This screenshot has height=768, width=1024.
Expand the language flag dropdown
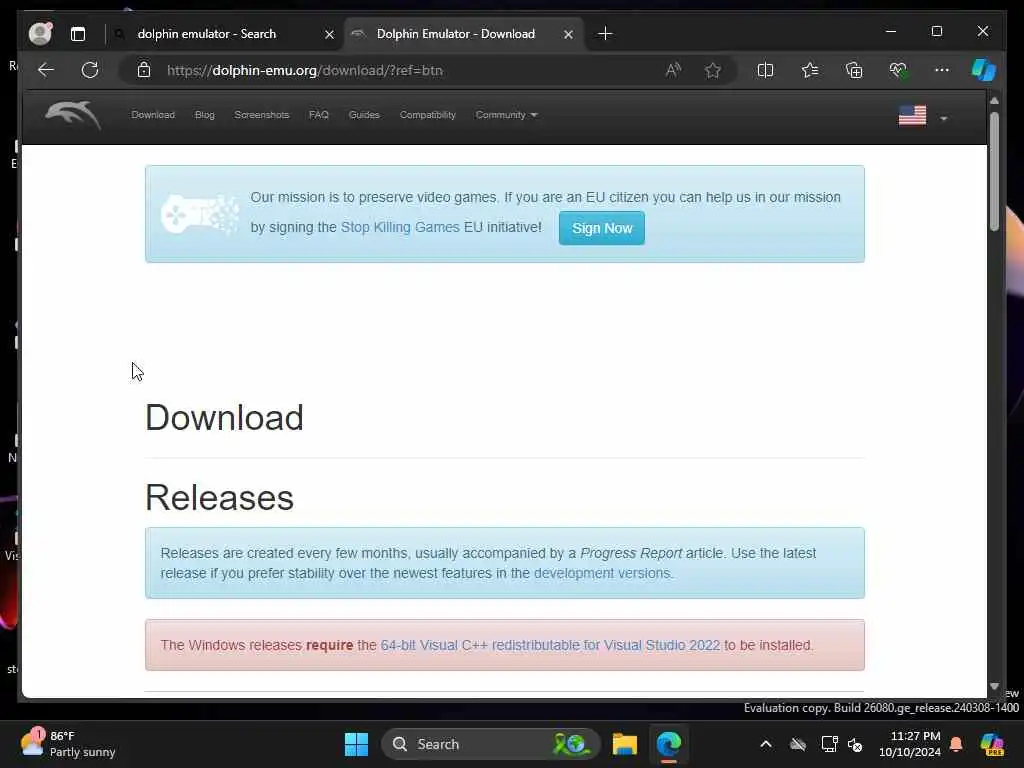coord(923,116)
